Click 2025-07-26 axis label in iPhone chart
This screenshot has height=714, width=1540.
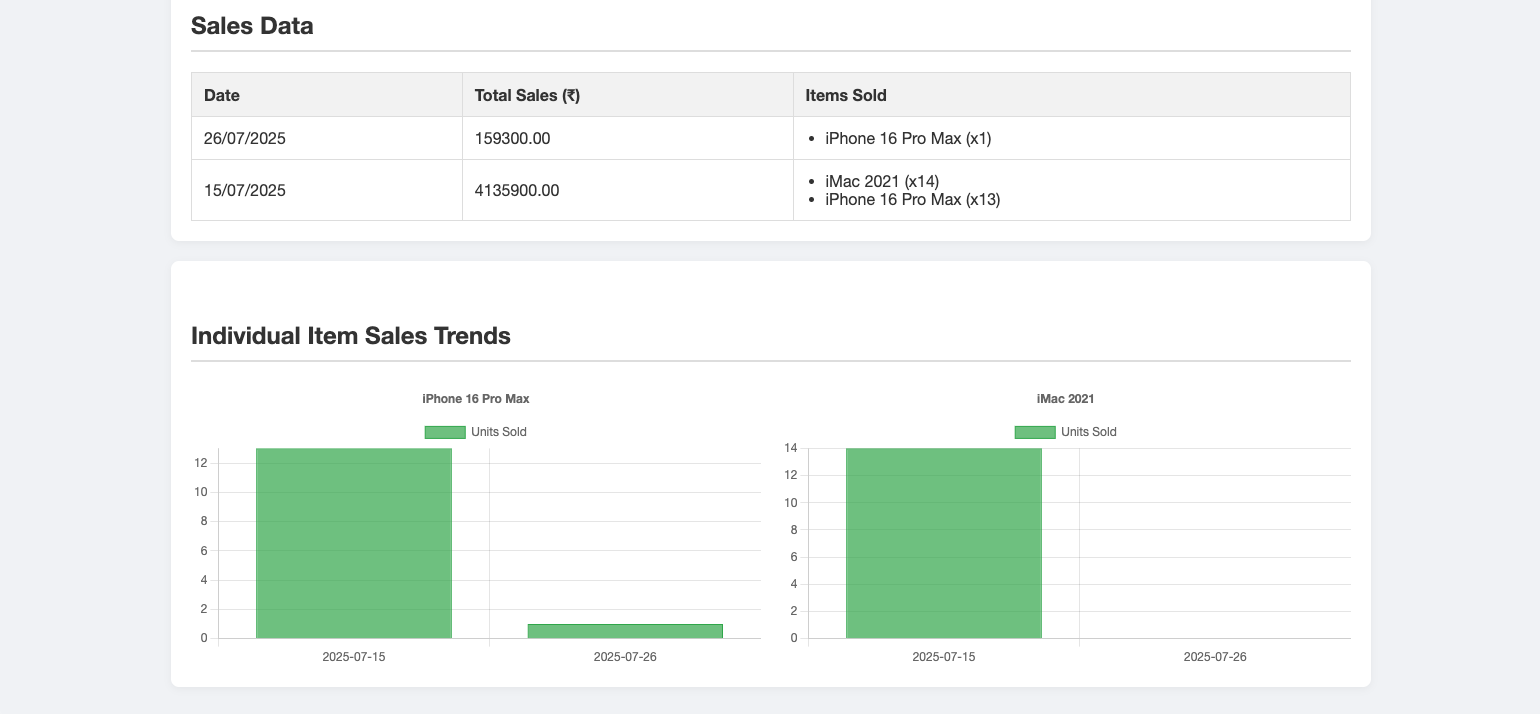pyautogui.click(x=625, y=657)
